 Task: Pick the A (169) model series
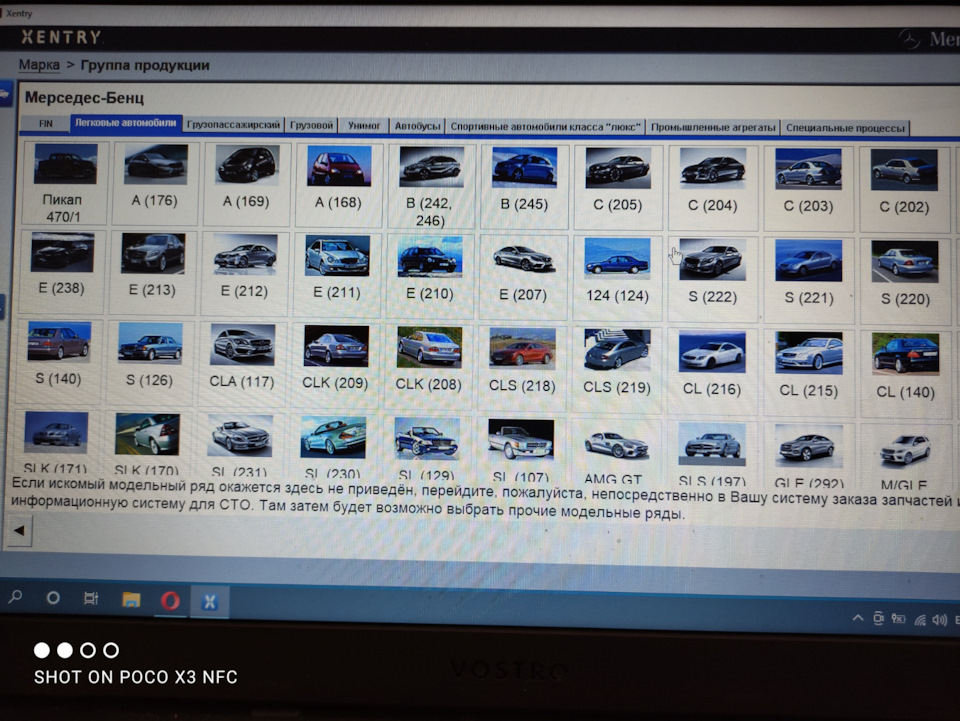point(246,184)
